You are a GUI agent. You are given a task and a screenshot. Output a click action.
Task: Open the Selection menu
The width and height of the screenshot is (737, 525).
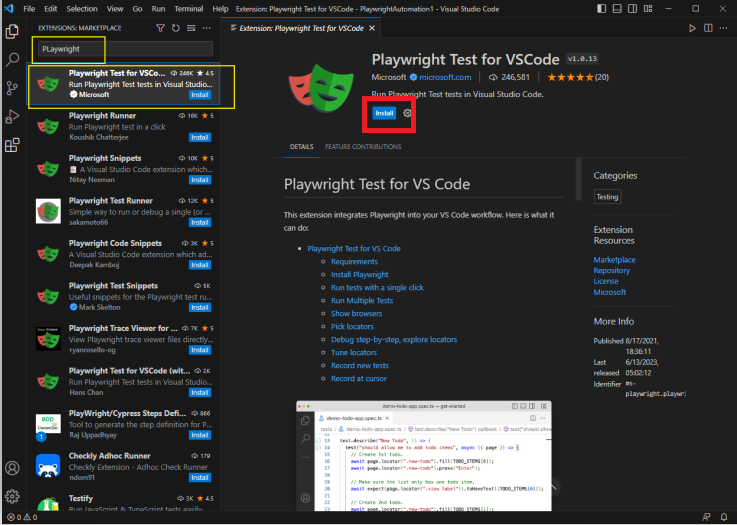(82, 9)
